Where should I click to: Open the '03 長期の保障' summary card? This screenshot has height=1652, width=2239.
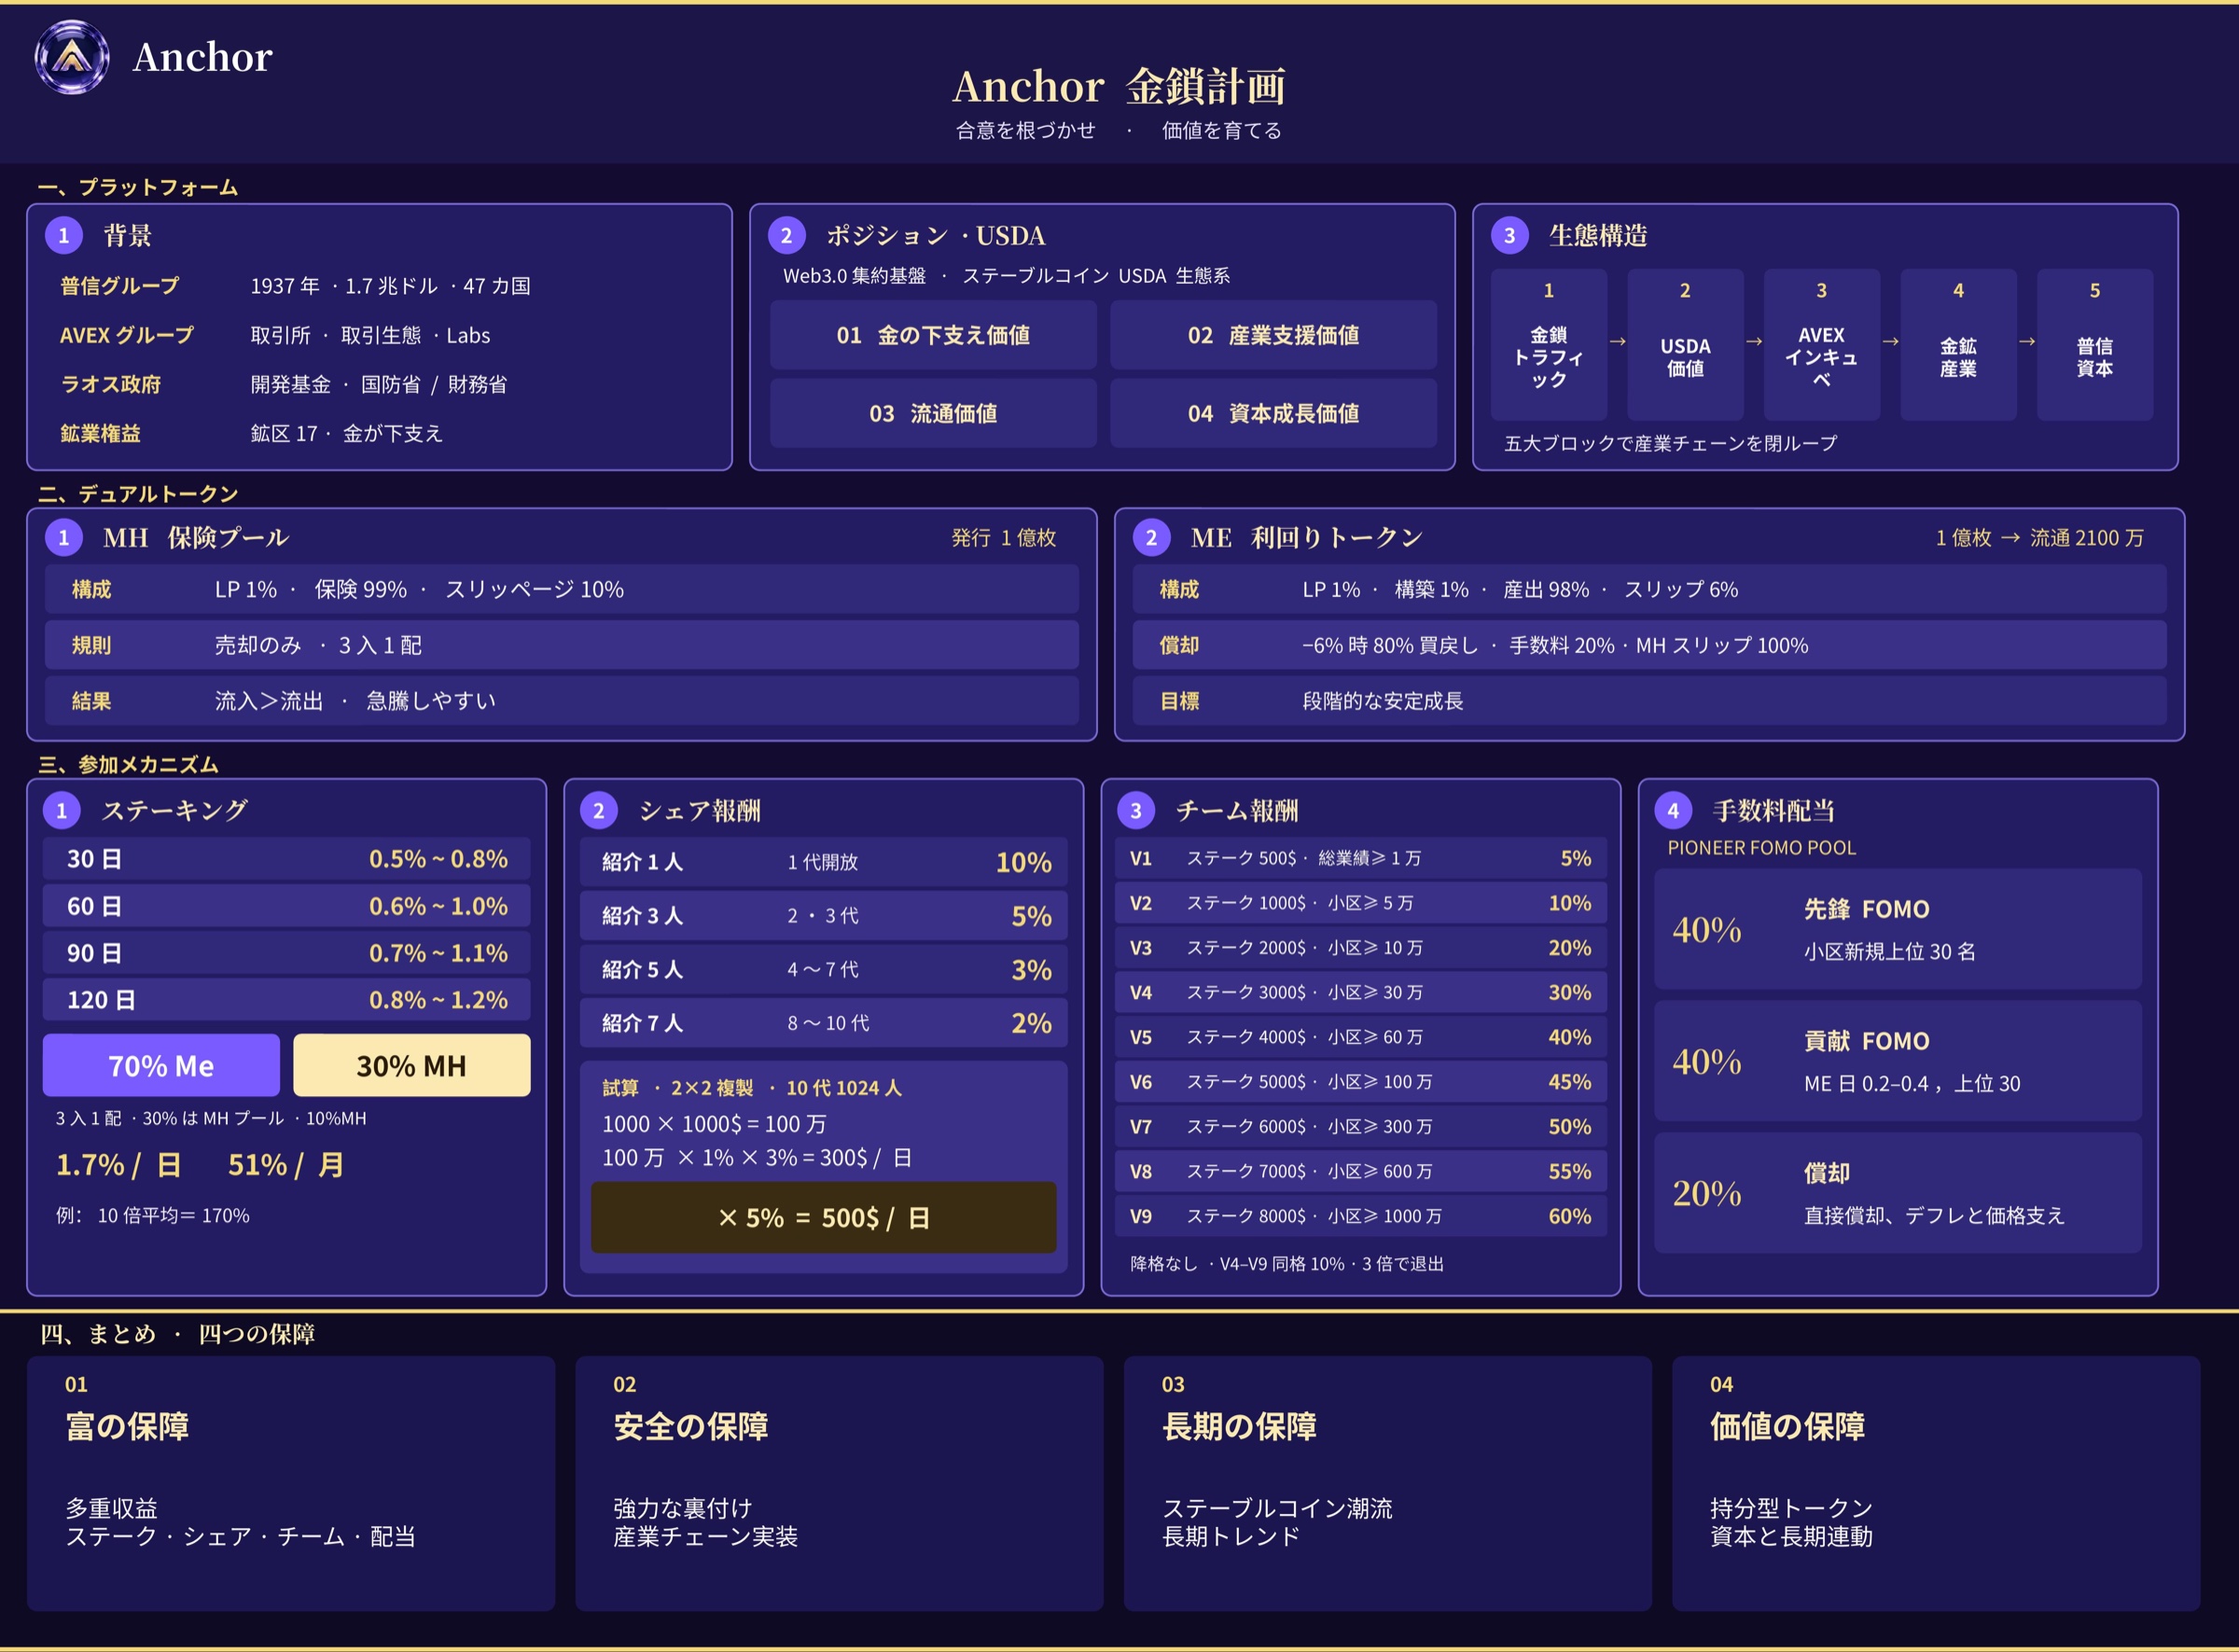1388,1483
